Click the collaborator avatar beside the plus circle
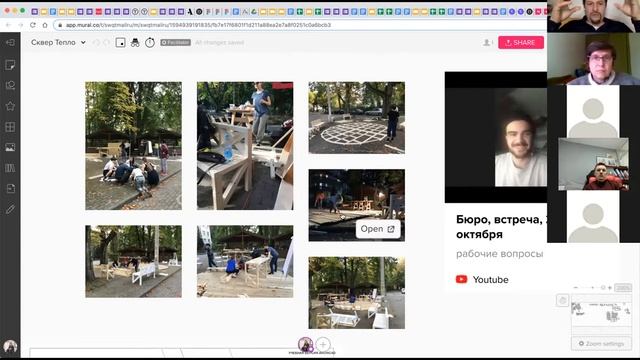Image resolution: width=640 pixels, height=360 pixels. point(305,344)
